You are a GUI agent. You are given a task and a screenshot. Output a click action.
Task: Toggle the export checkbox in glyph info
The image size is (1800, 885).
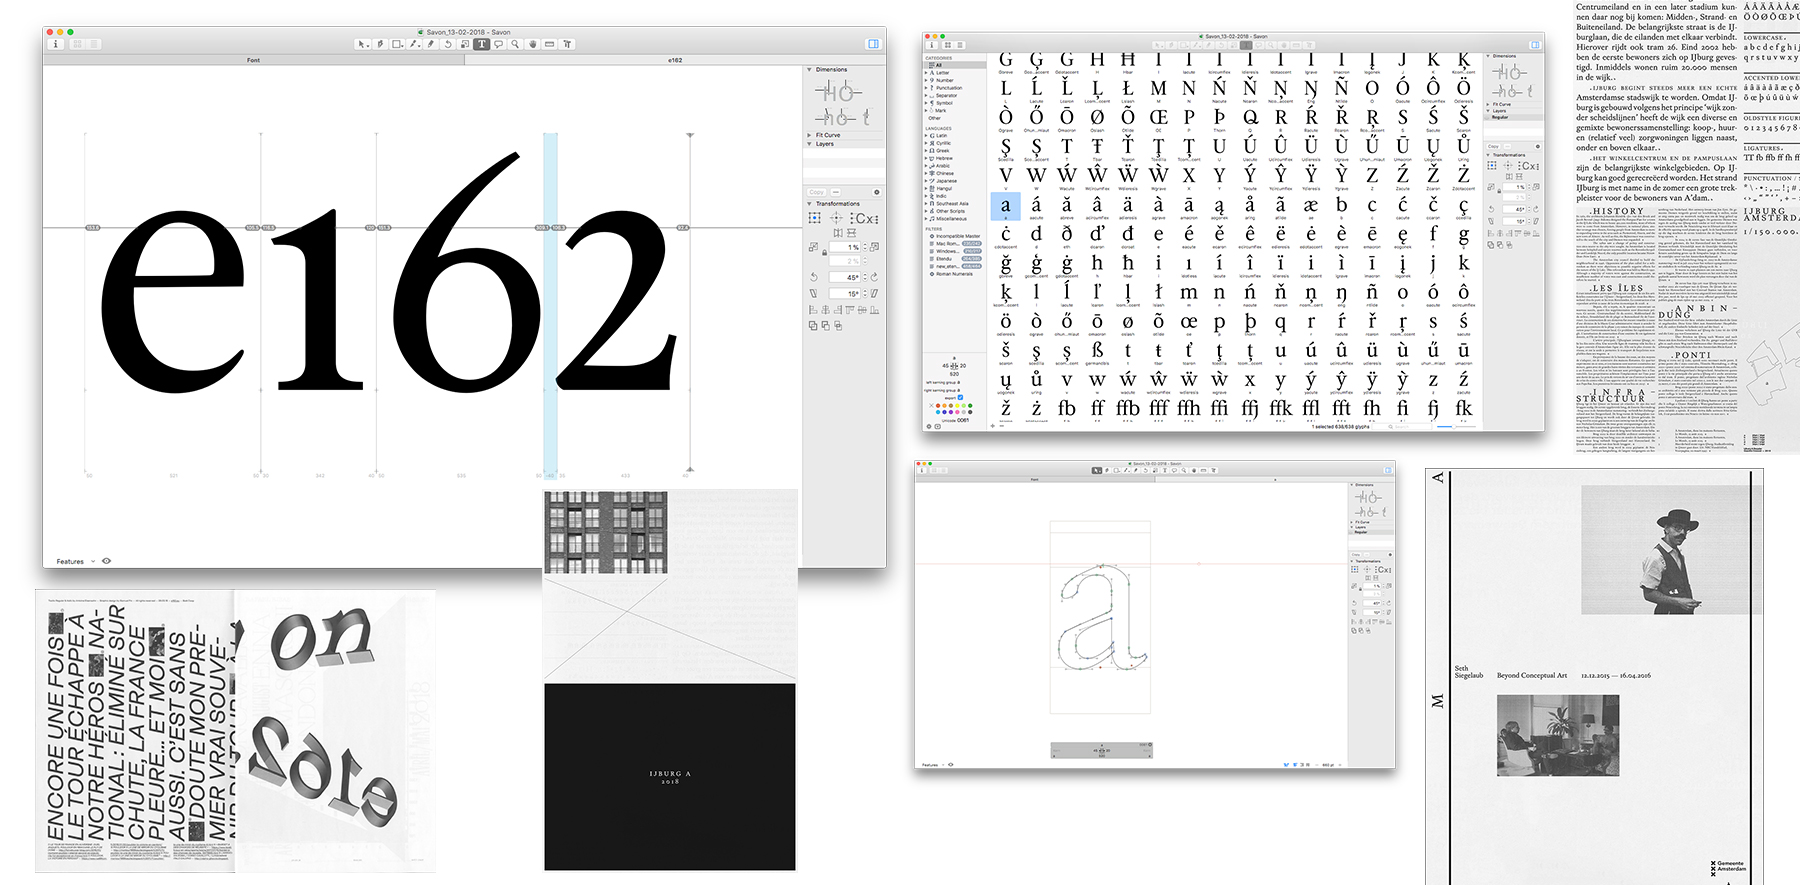tap(961, 397)
